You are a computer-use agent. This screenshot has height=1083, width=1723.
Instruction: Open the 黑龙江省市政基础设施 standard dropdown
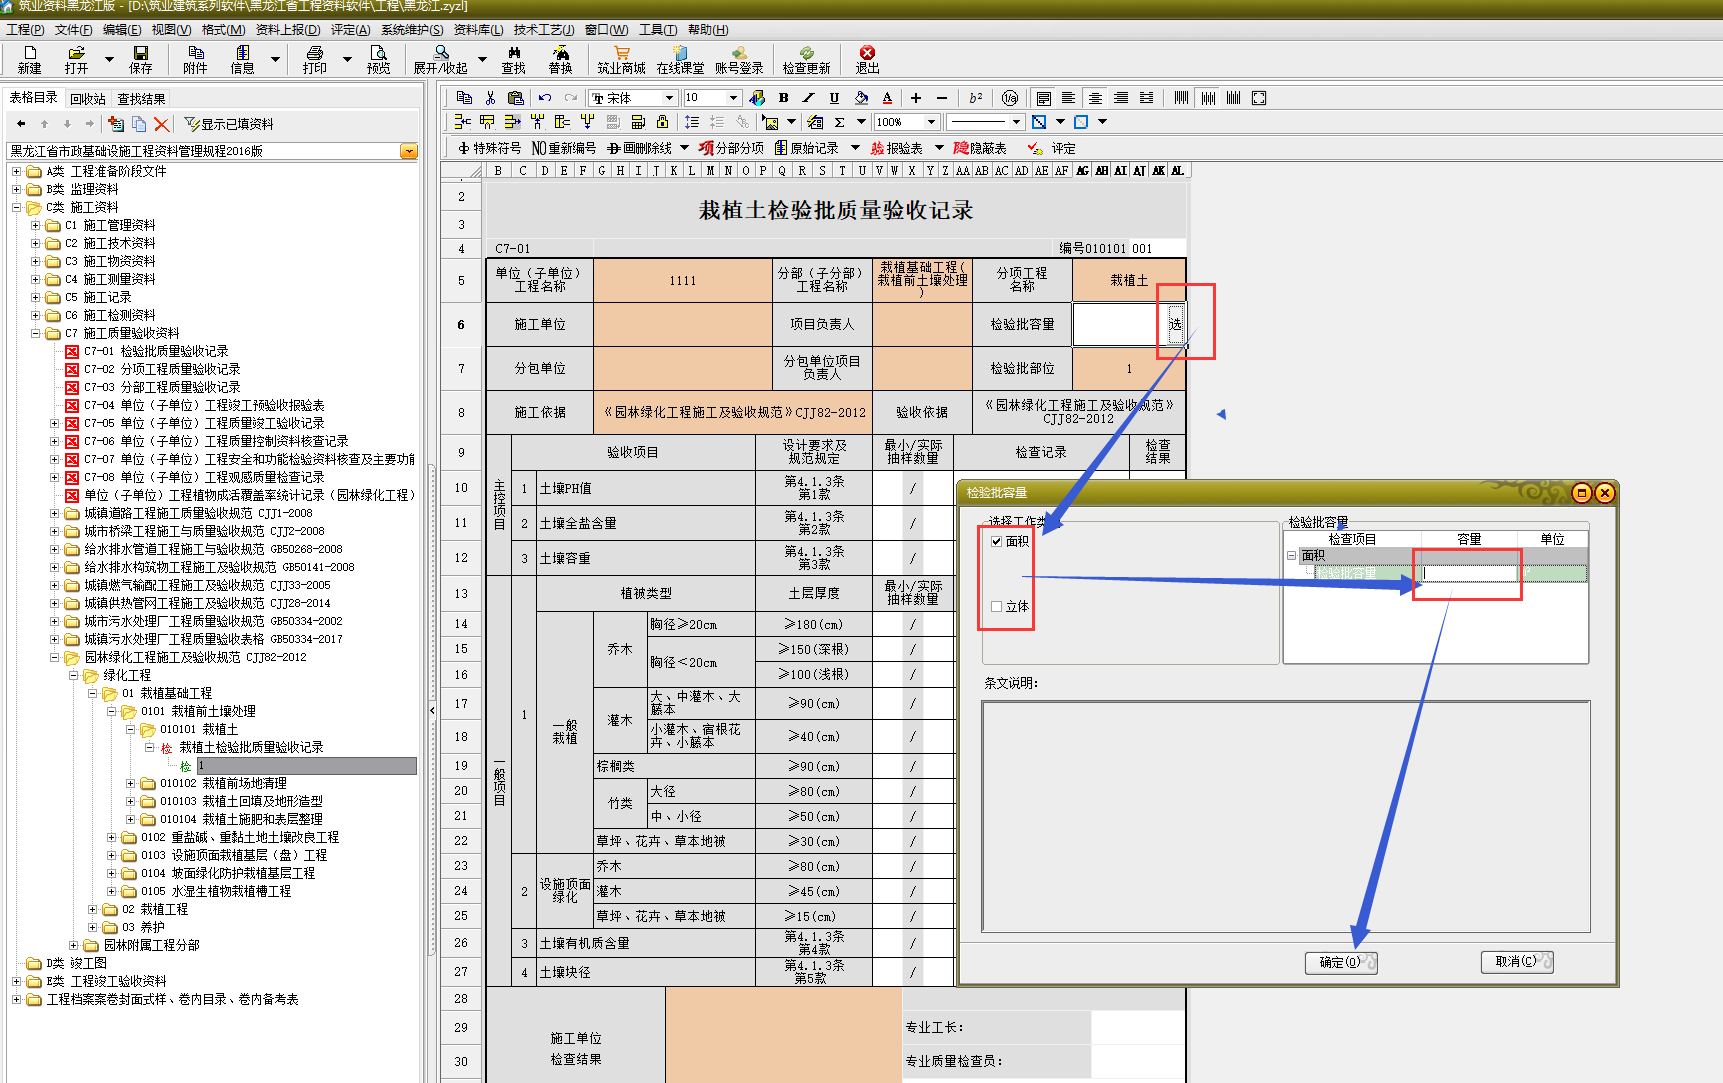(409, 151)
